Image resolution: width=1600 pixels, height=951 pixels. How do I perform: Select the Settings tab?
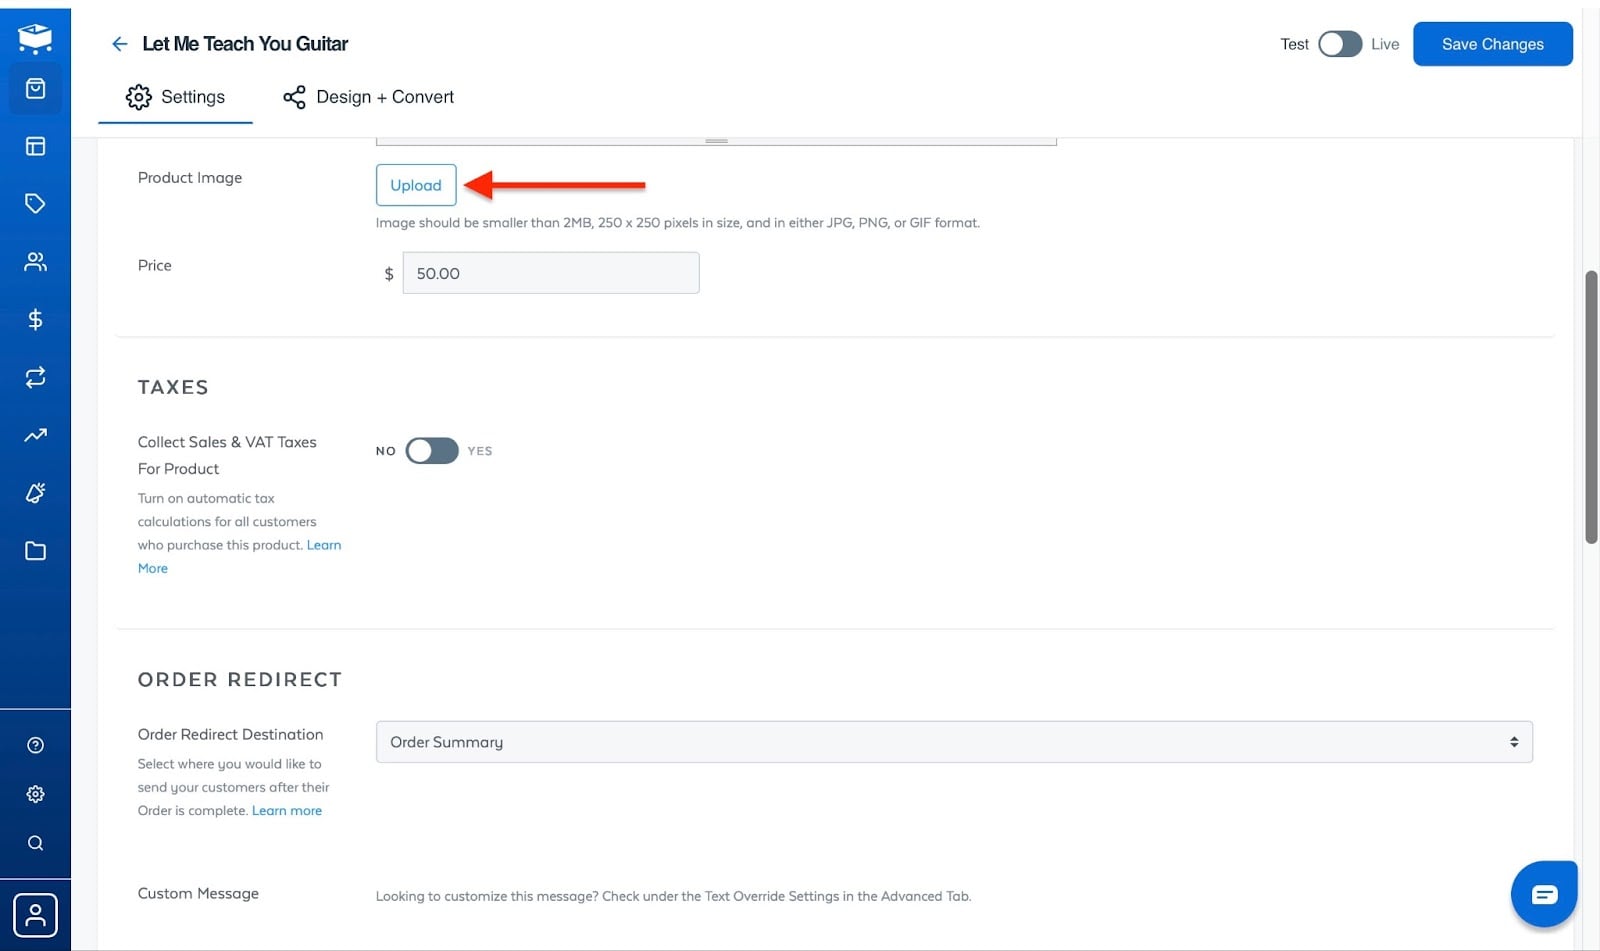(175, 97)
